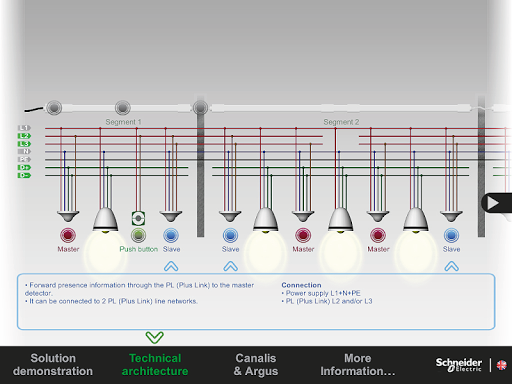
Task: Toggle the green D- line label
Action: [24, 175]
